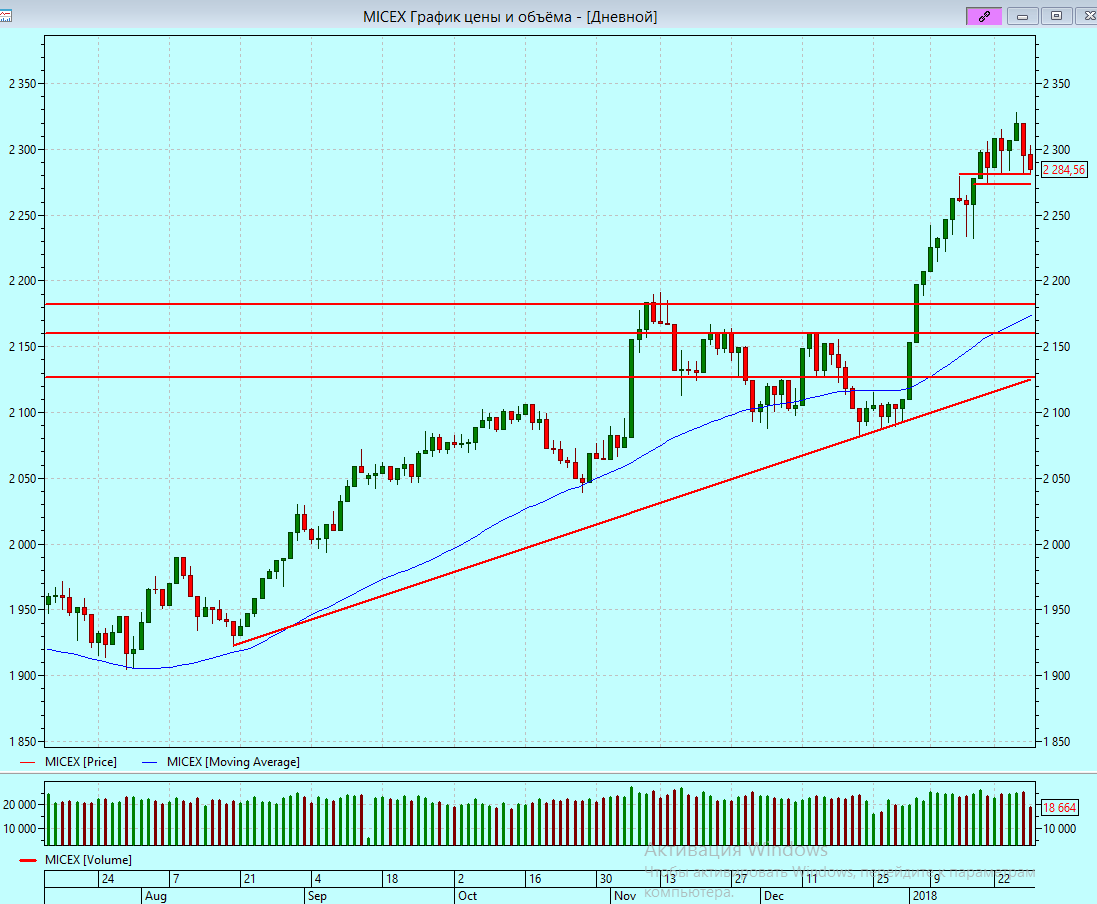Click the date label '24' on the time axis
Screen dimensions: 1097x904
pos(108,879)
